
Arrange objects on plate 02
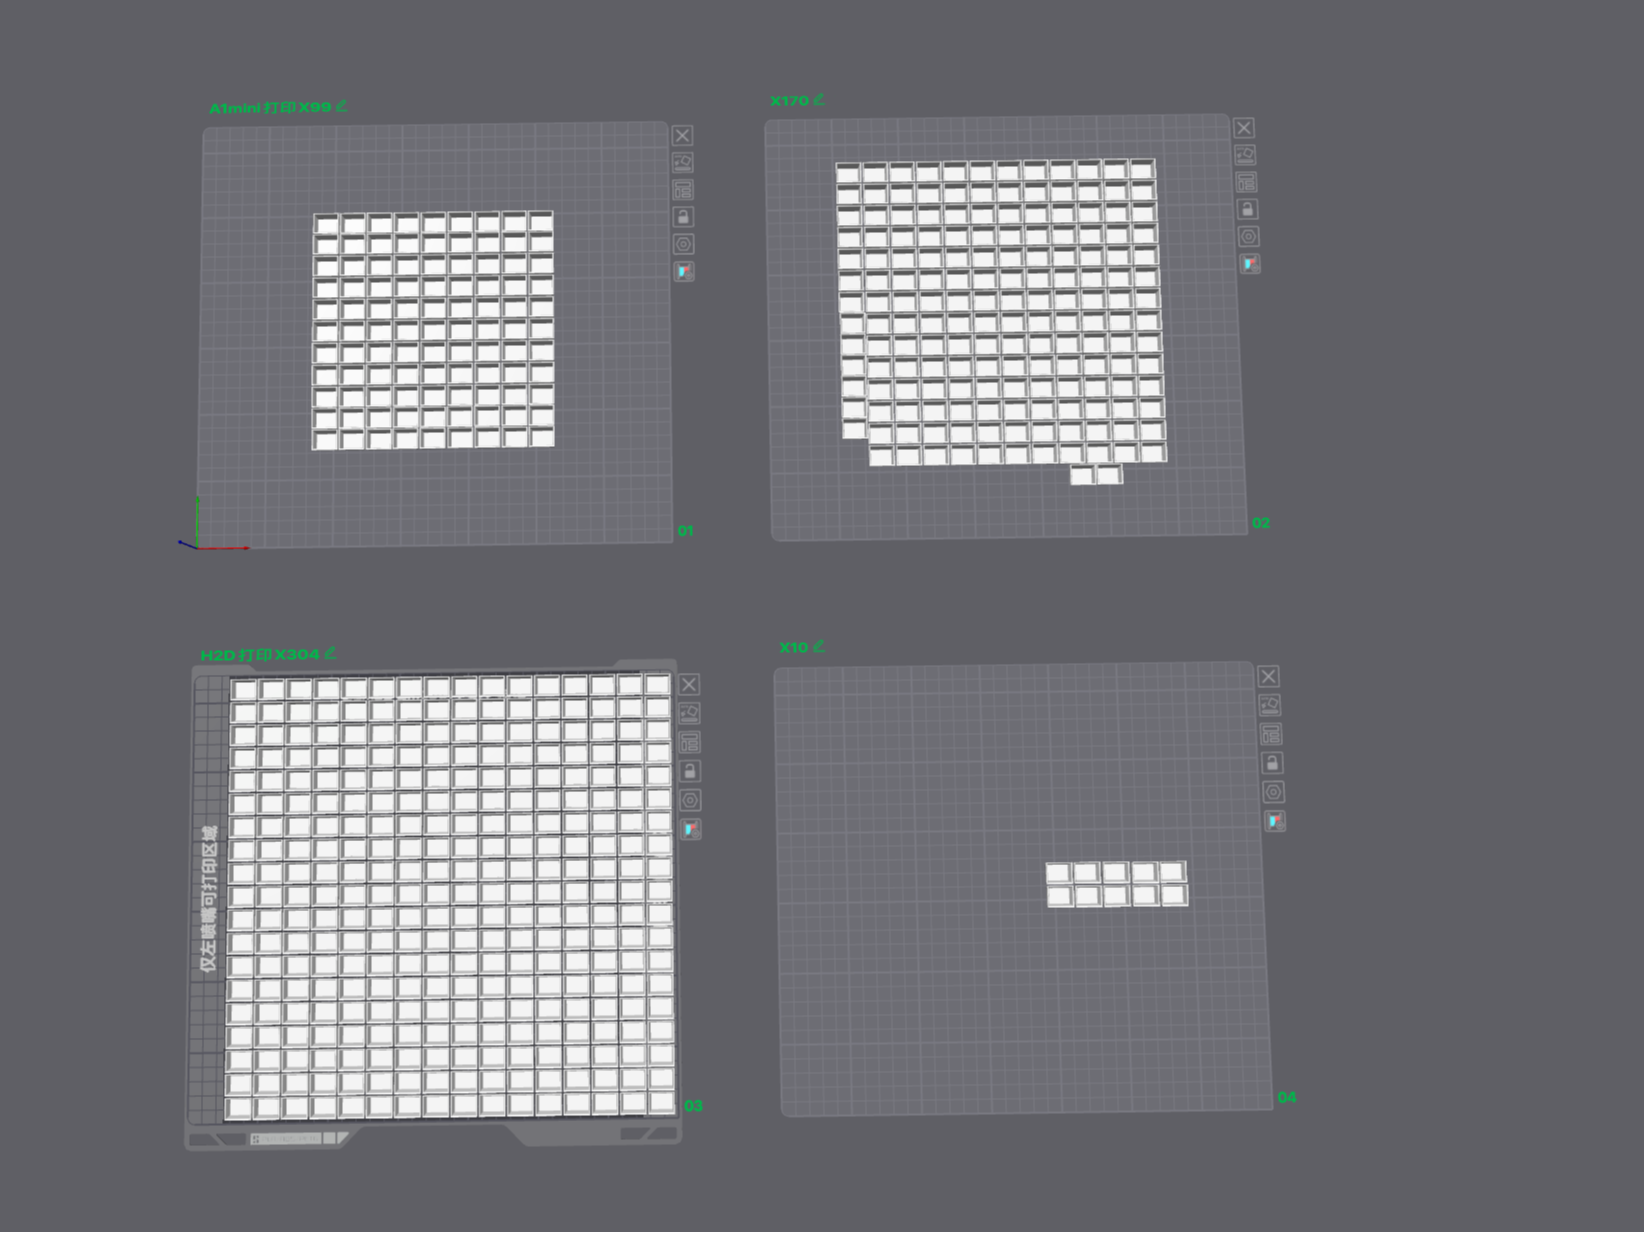(x=1246, y=182)
